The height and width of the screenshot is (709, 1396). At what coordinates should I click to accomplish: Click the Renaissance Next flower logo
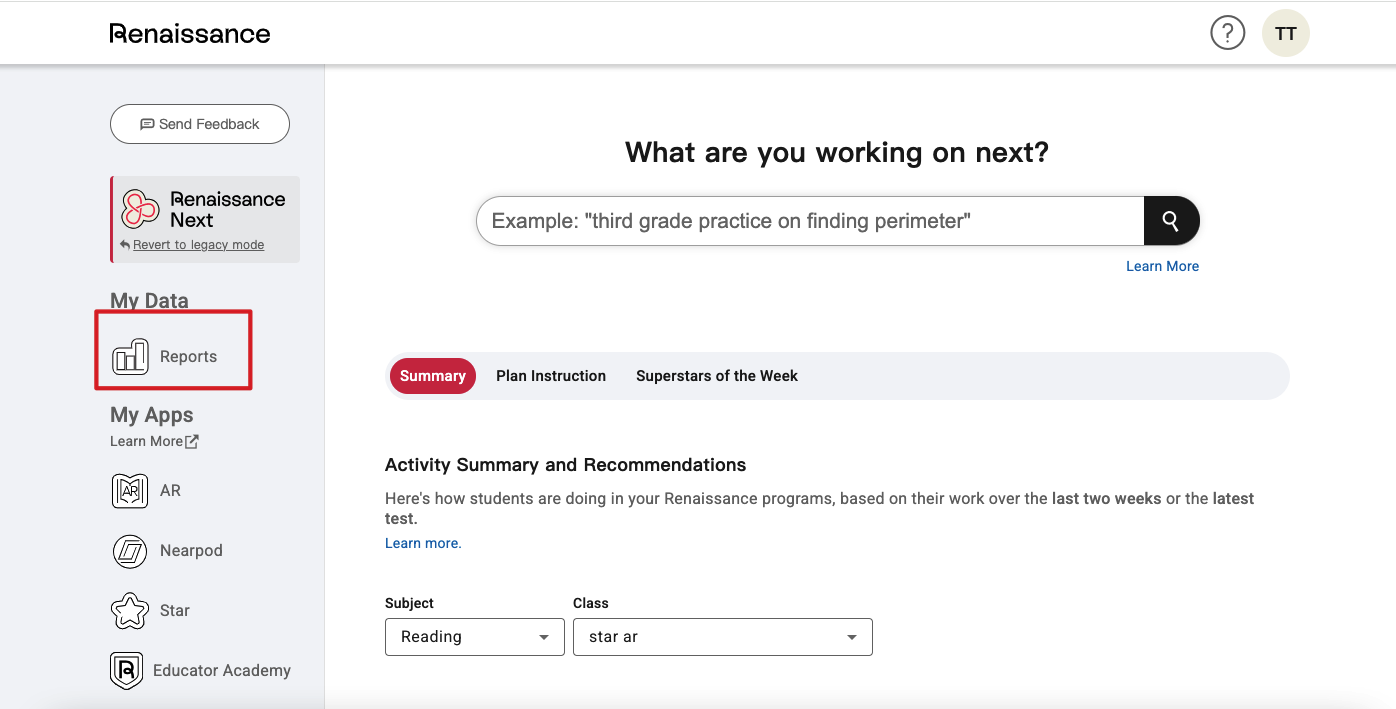(x=140, y=209)
